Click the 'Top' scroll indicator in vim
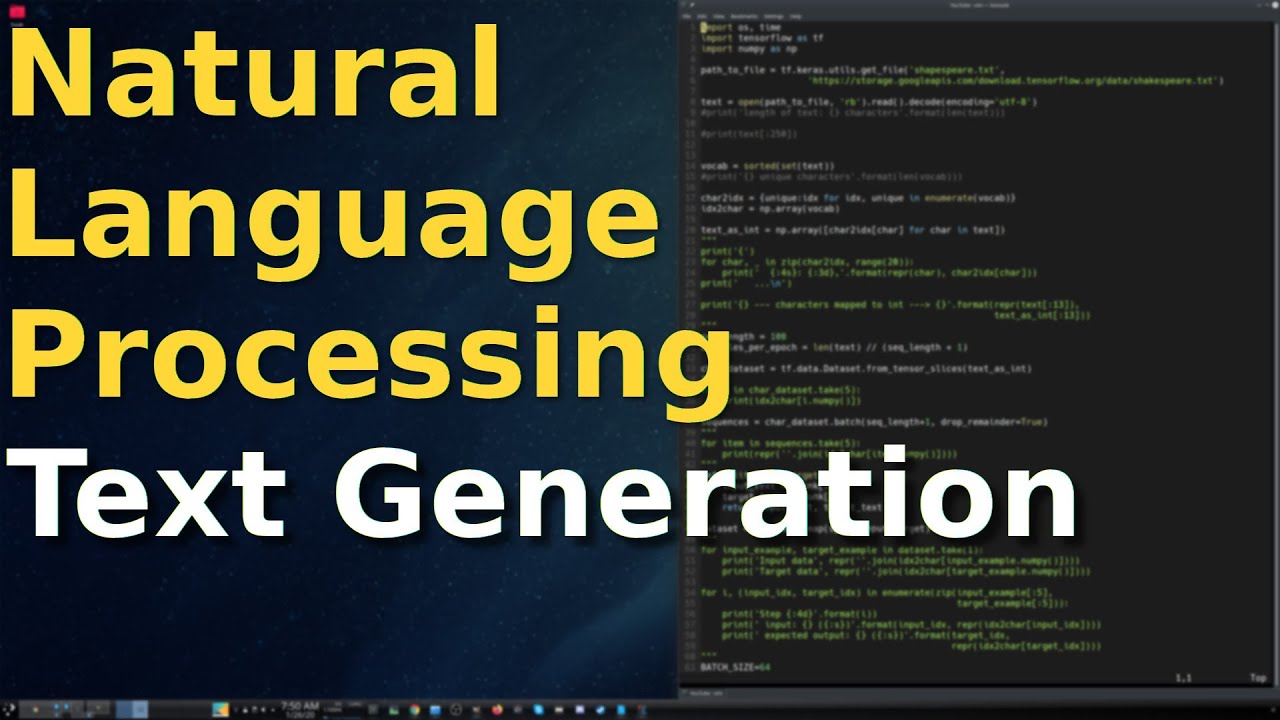 pos(1258,678)
